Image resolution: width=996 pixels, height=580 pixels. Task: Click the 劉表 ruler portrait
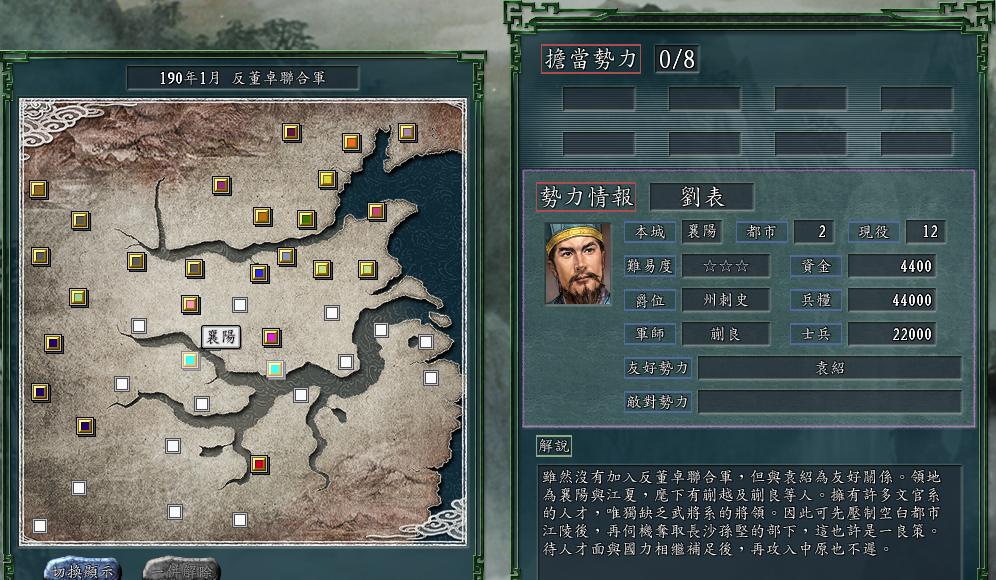click(x=578, y=263)
